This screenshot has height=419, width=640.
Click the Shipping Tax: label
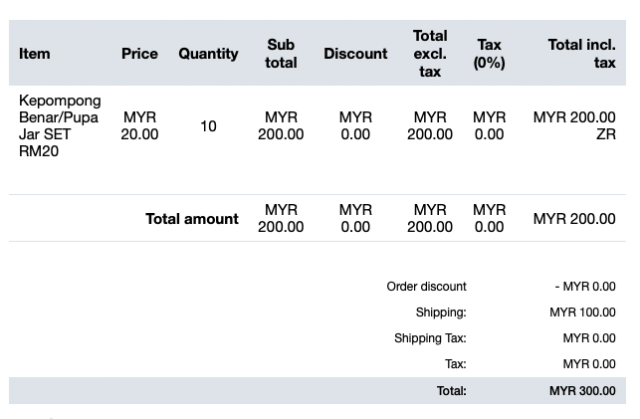coord(430,339)
